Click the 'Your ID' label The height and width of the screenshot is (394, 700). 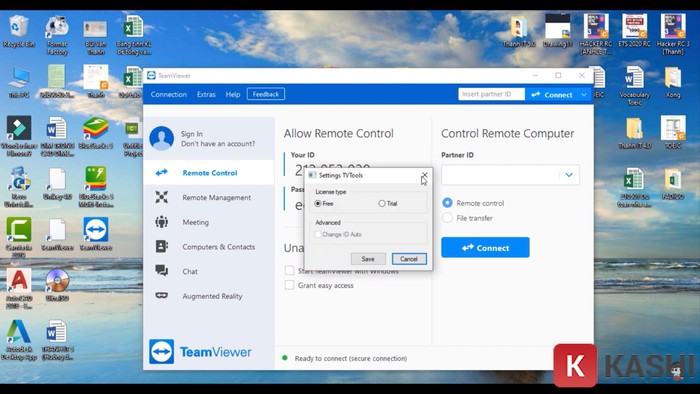coord(303,155)
